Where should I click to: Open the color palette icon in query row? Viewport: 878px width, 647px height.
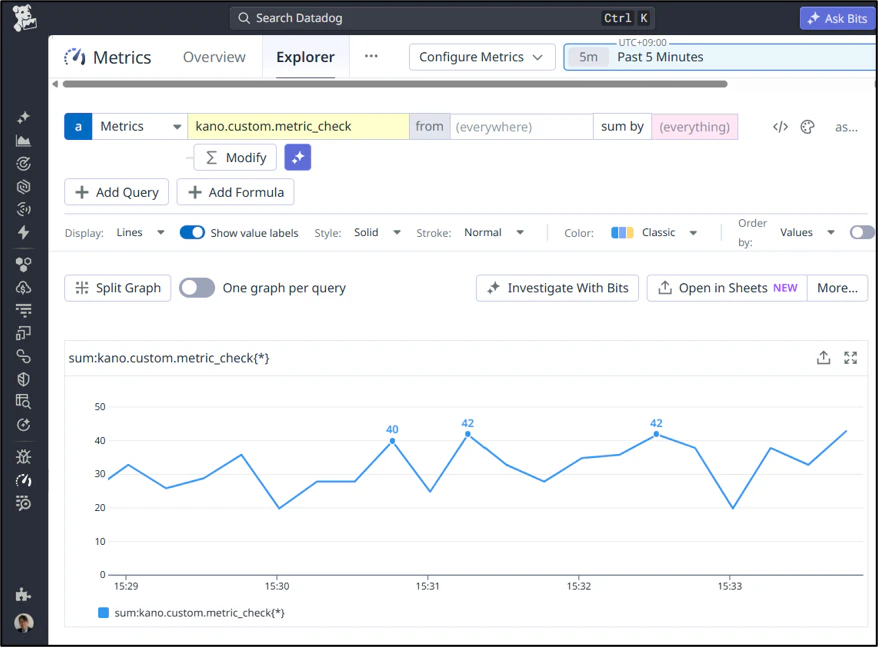pos(807,127)
